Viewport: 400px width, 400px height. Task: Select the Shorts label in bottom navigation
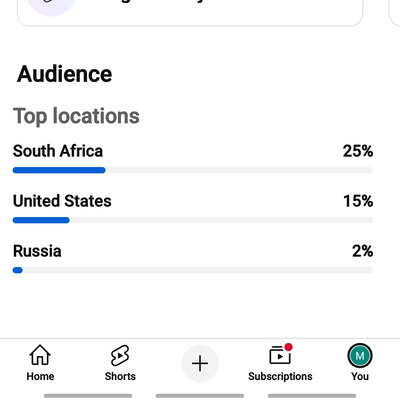tap(120, 376)
